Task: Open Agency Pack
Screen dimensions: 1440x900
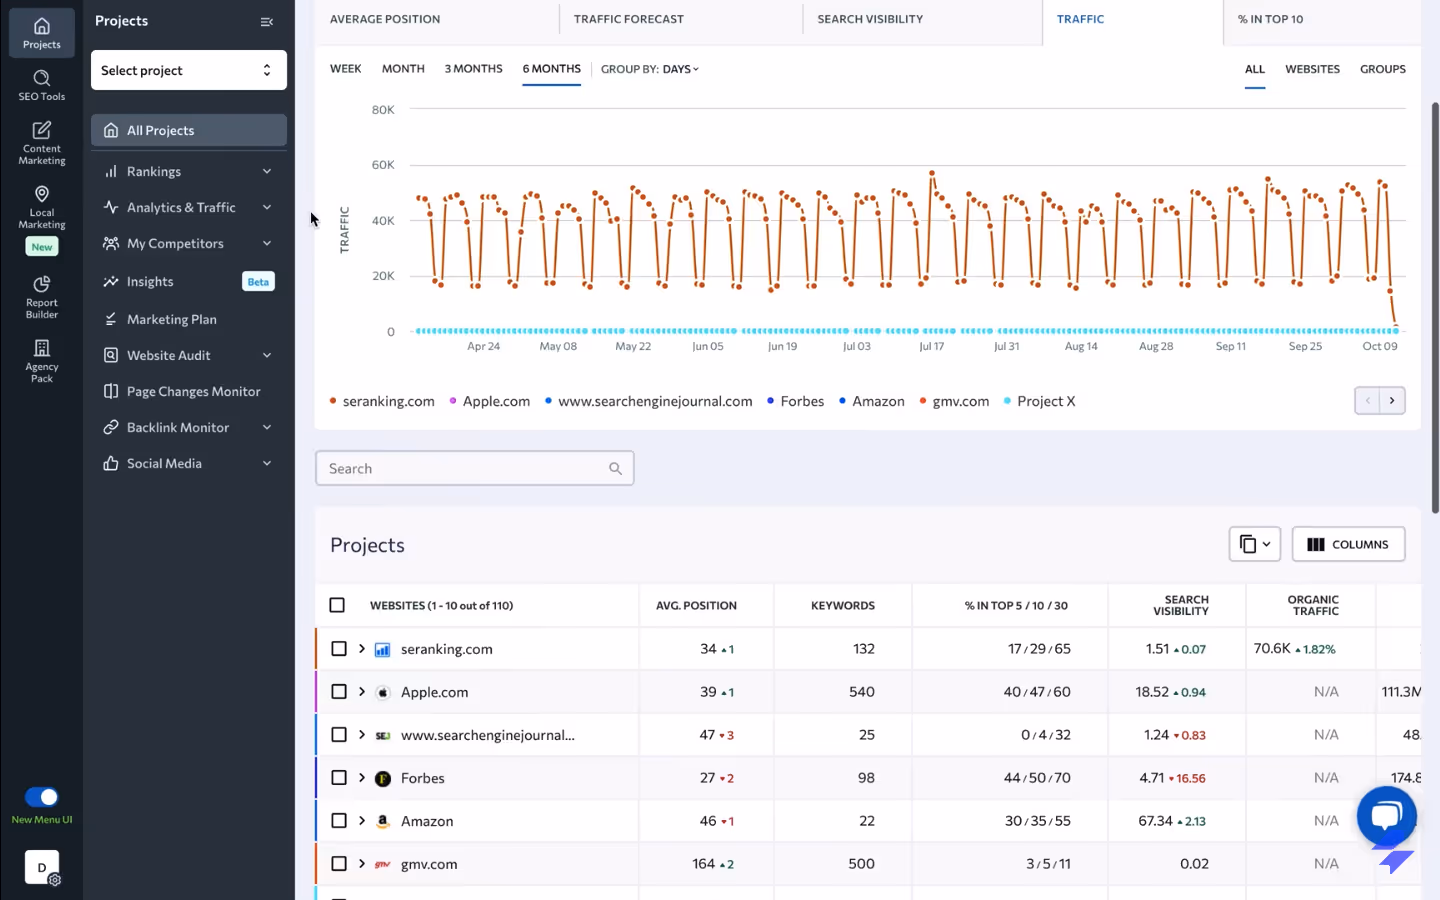Action: pos(41,361)
